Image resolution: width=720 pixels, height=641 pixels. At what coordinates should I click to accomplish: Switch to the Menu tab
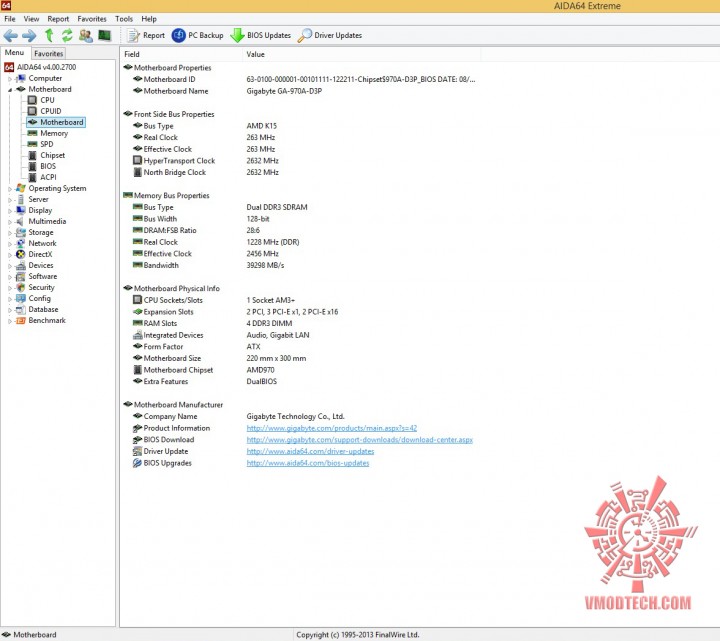15,52
